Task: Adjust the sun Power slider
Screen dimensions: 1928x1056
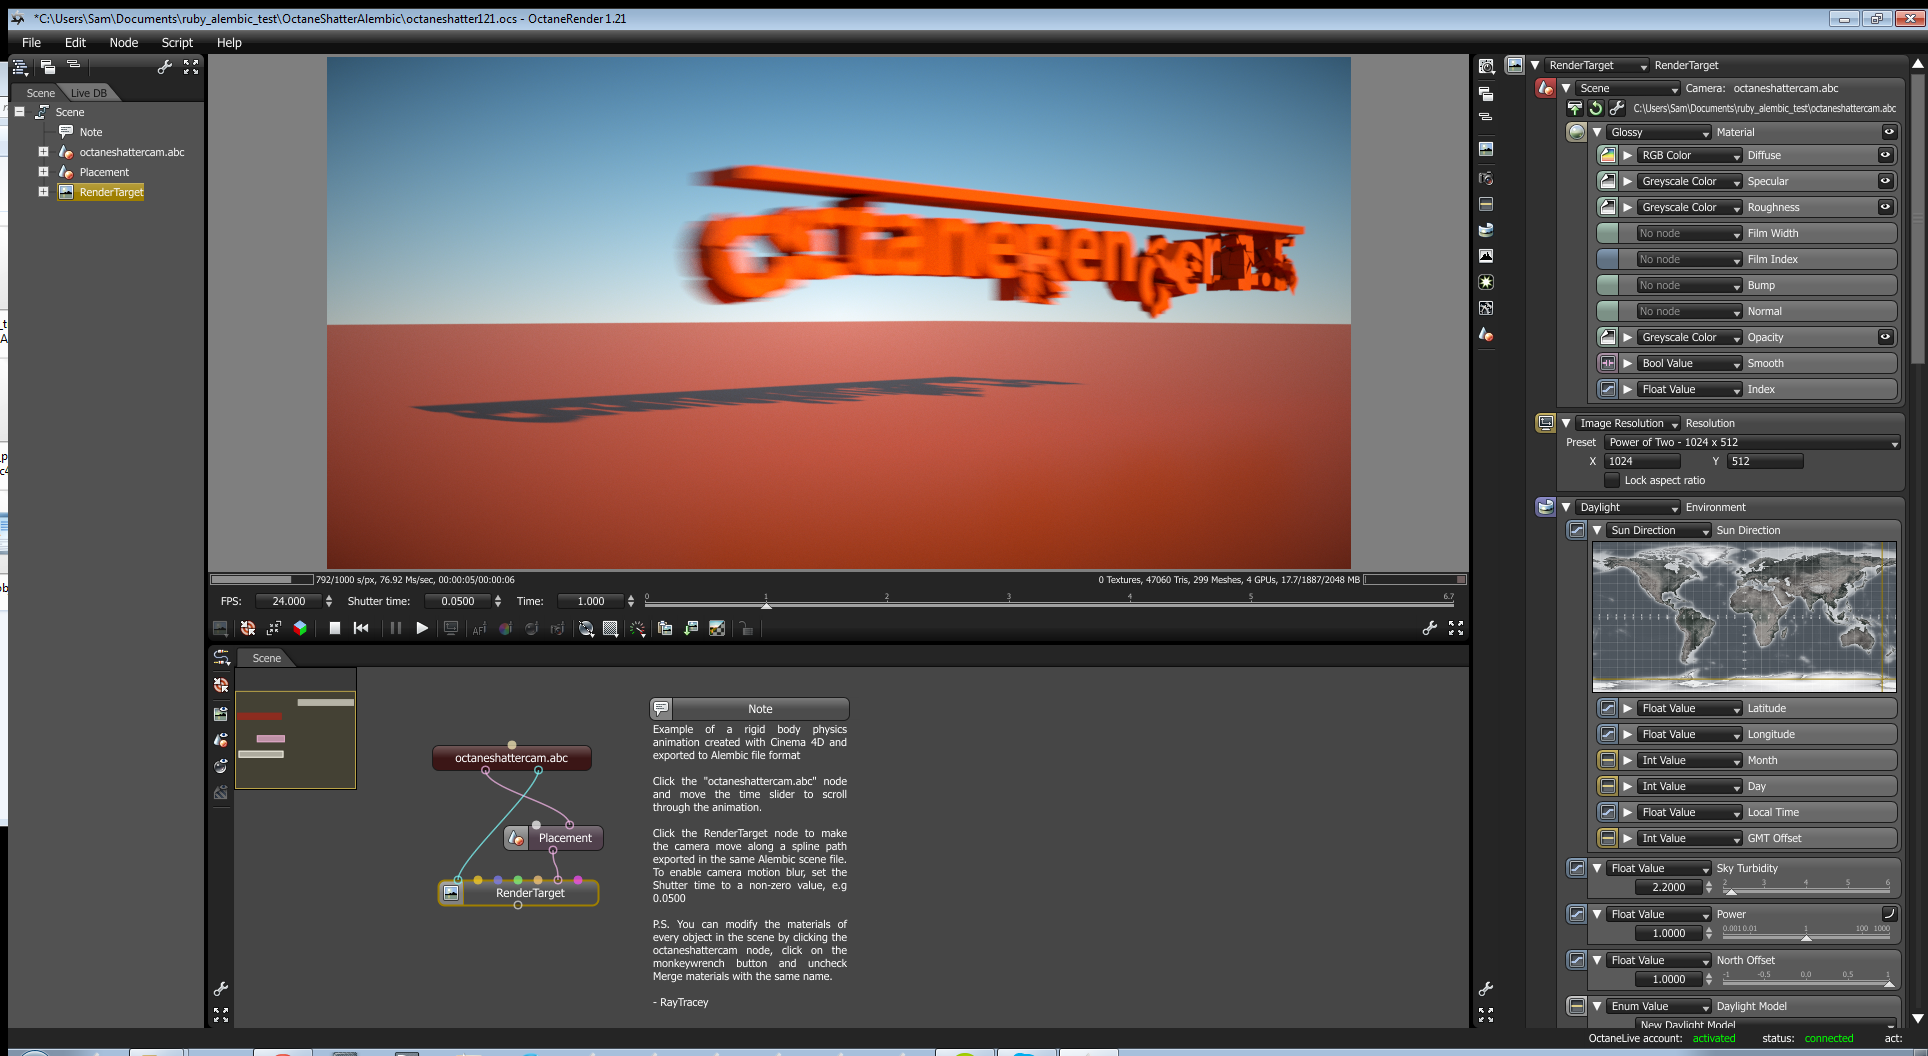Action: pyautogui.click(x=1807, y=933)
